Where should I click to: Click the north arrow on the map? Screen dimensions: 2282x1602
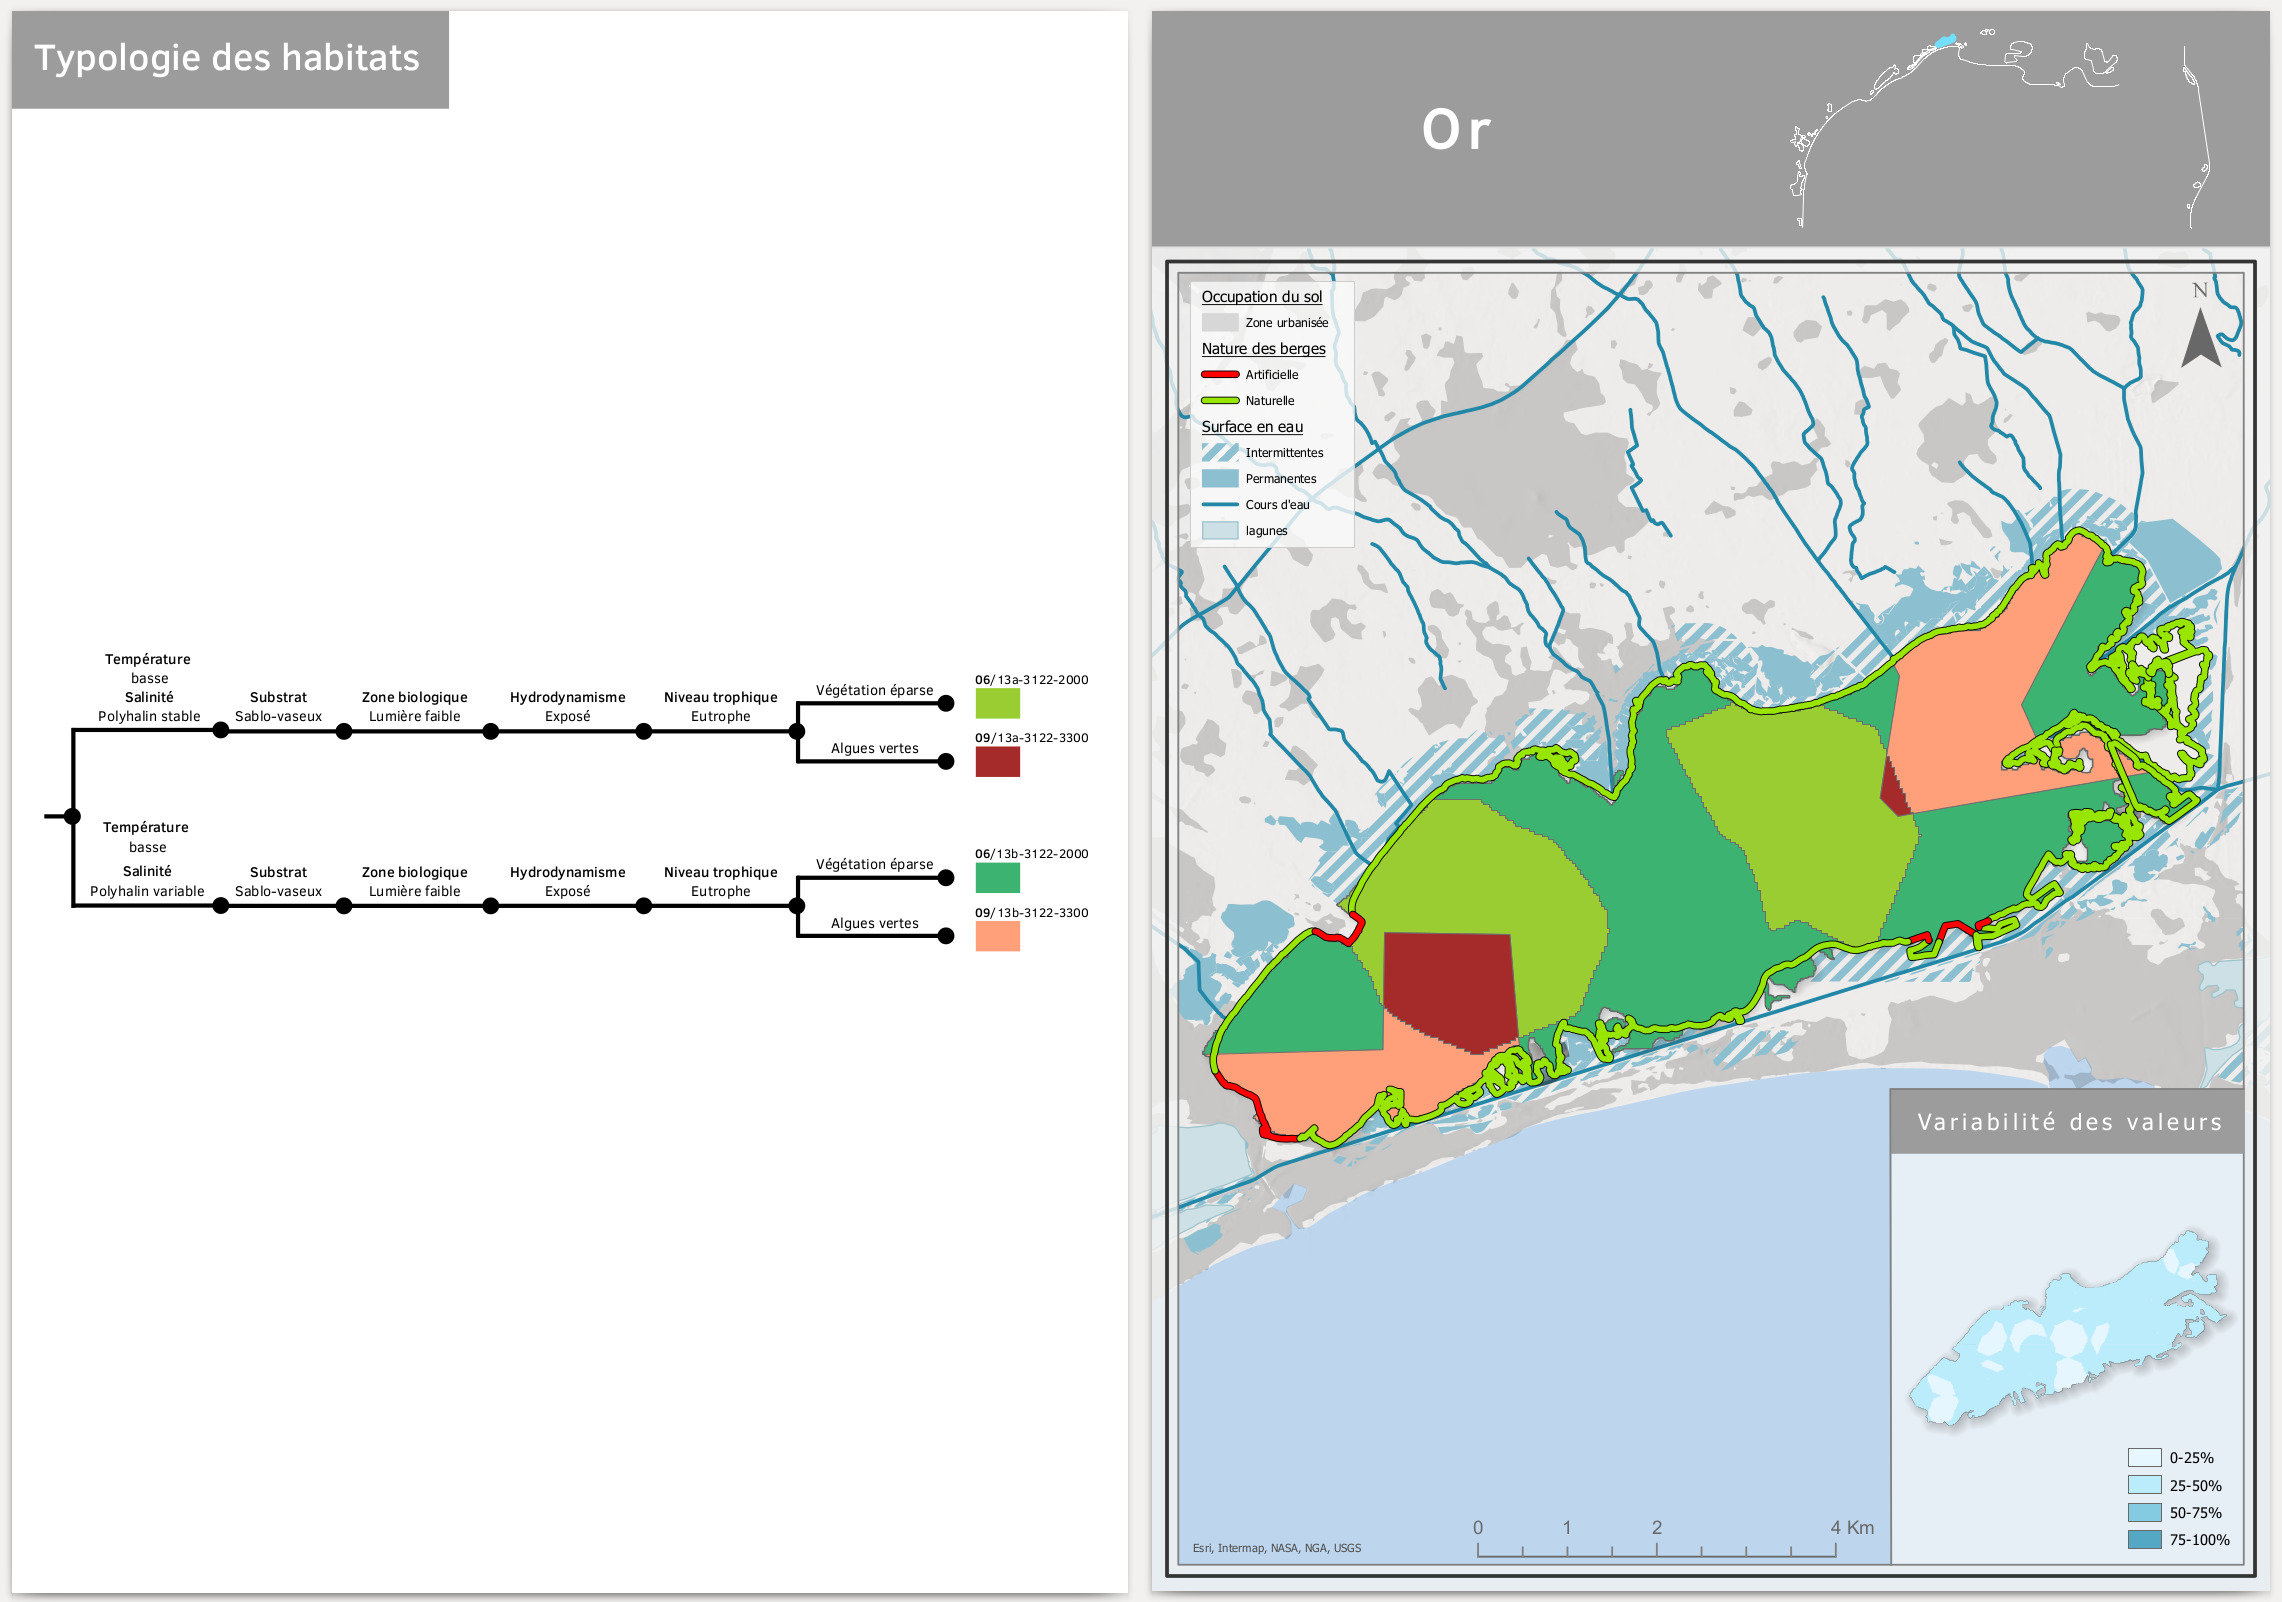click(2200, 336)
